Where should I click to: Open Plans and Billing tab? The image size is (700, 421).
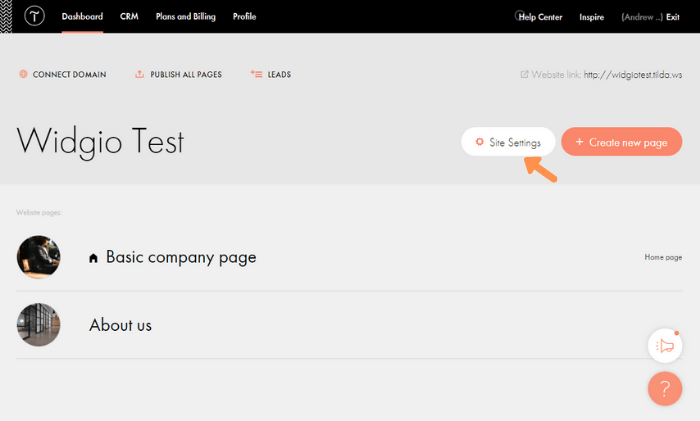pyautogui.click(x=186, y=17)
